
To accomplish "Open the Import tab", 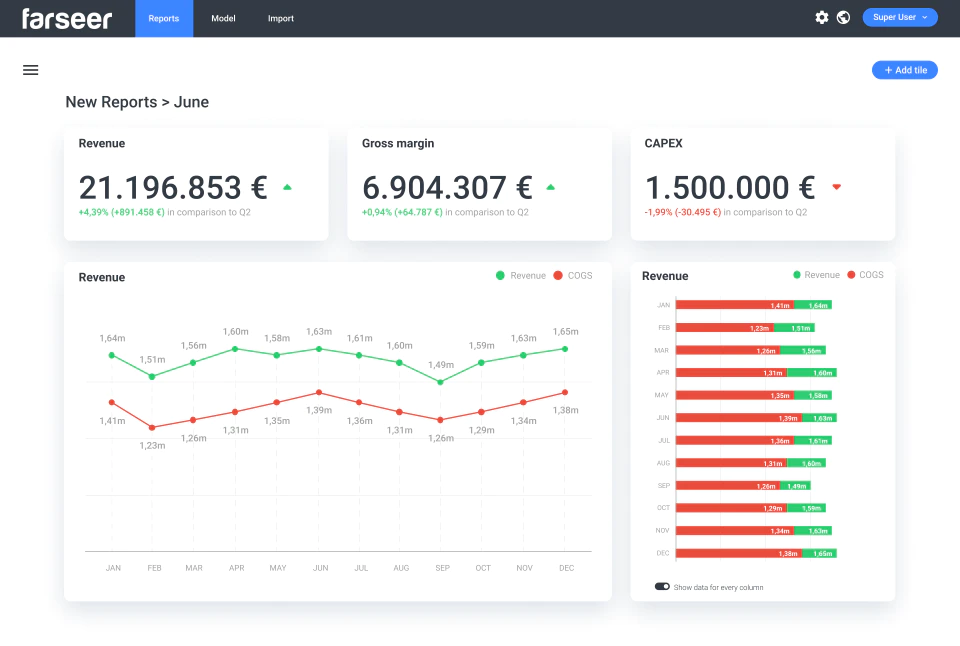I will (280, 18).
